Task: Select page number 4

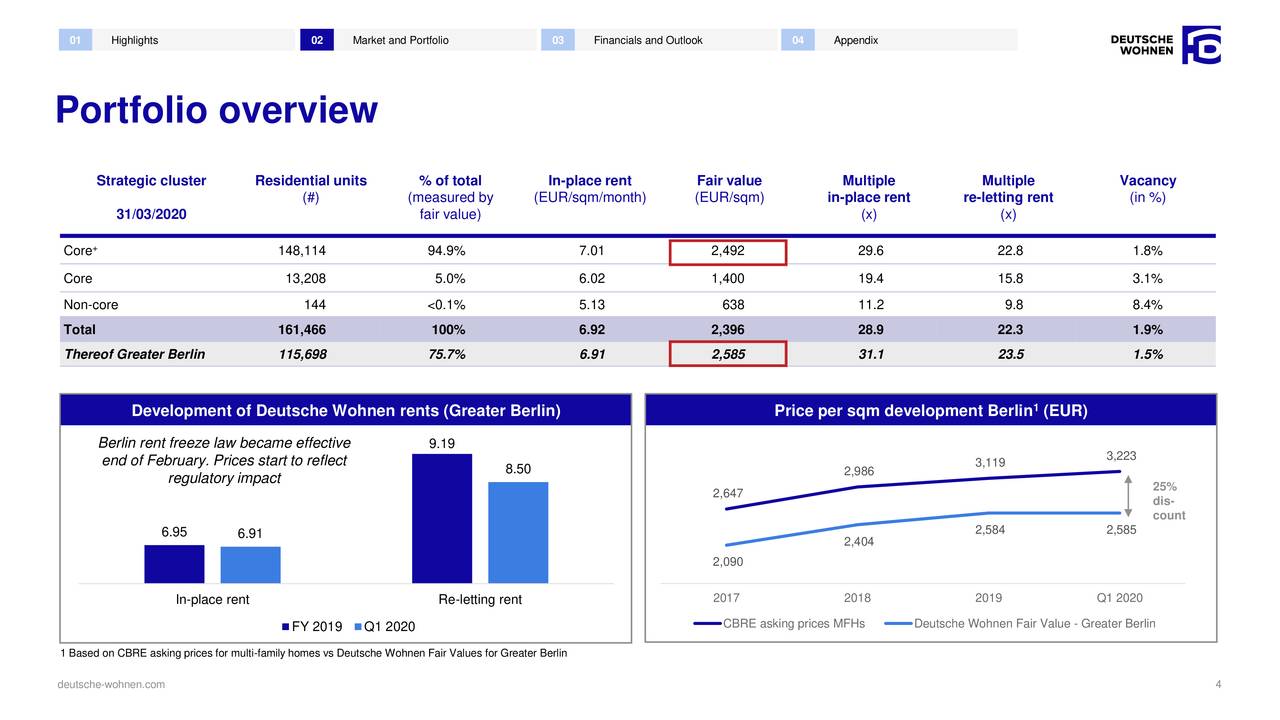Action: point(1218,684)
